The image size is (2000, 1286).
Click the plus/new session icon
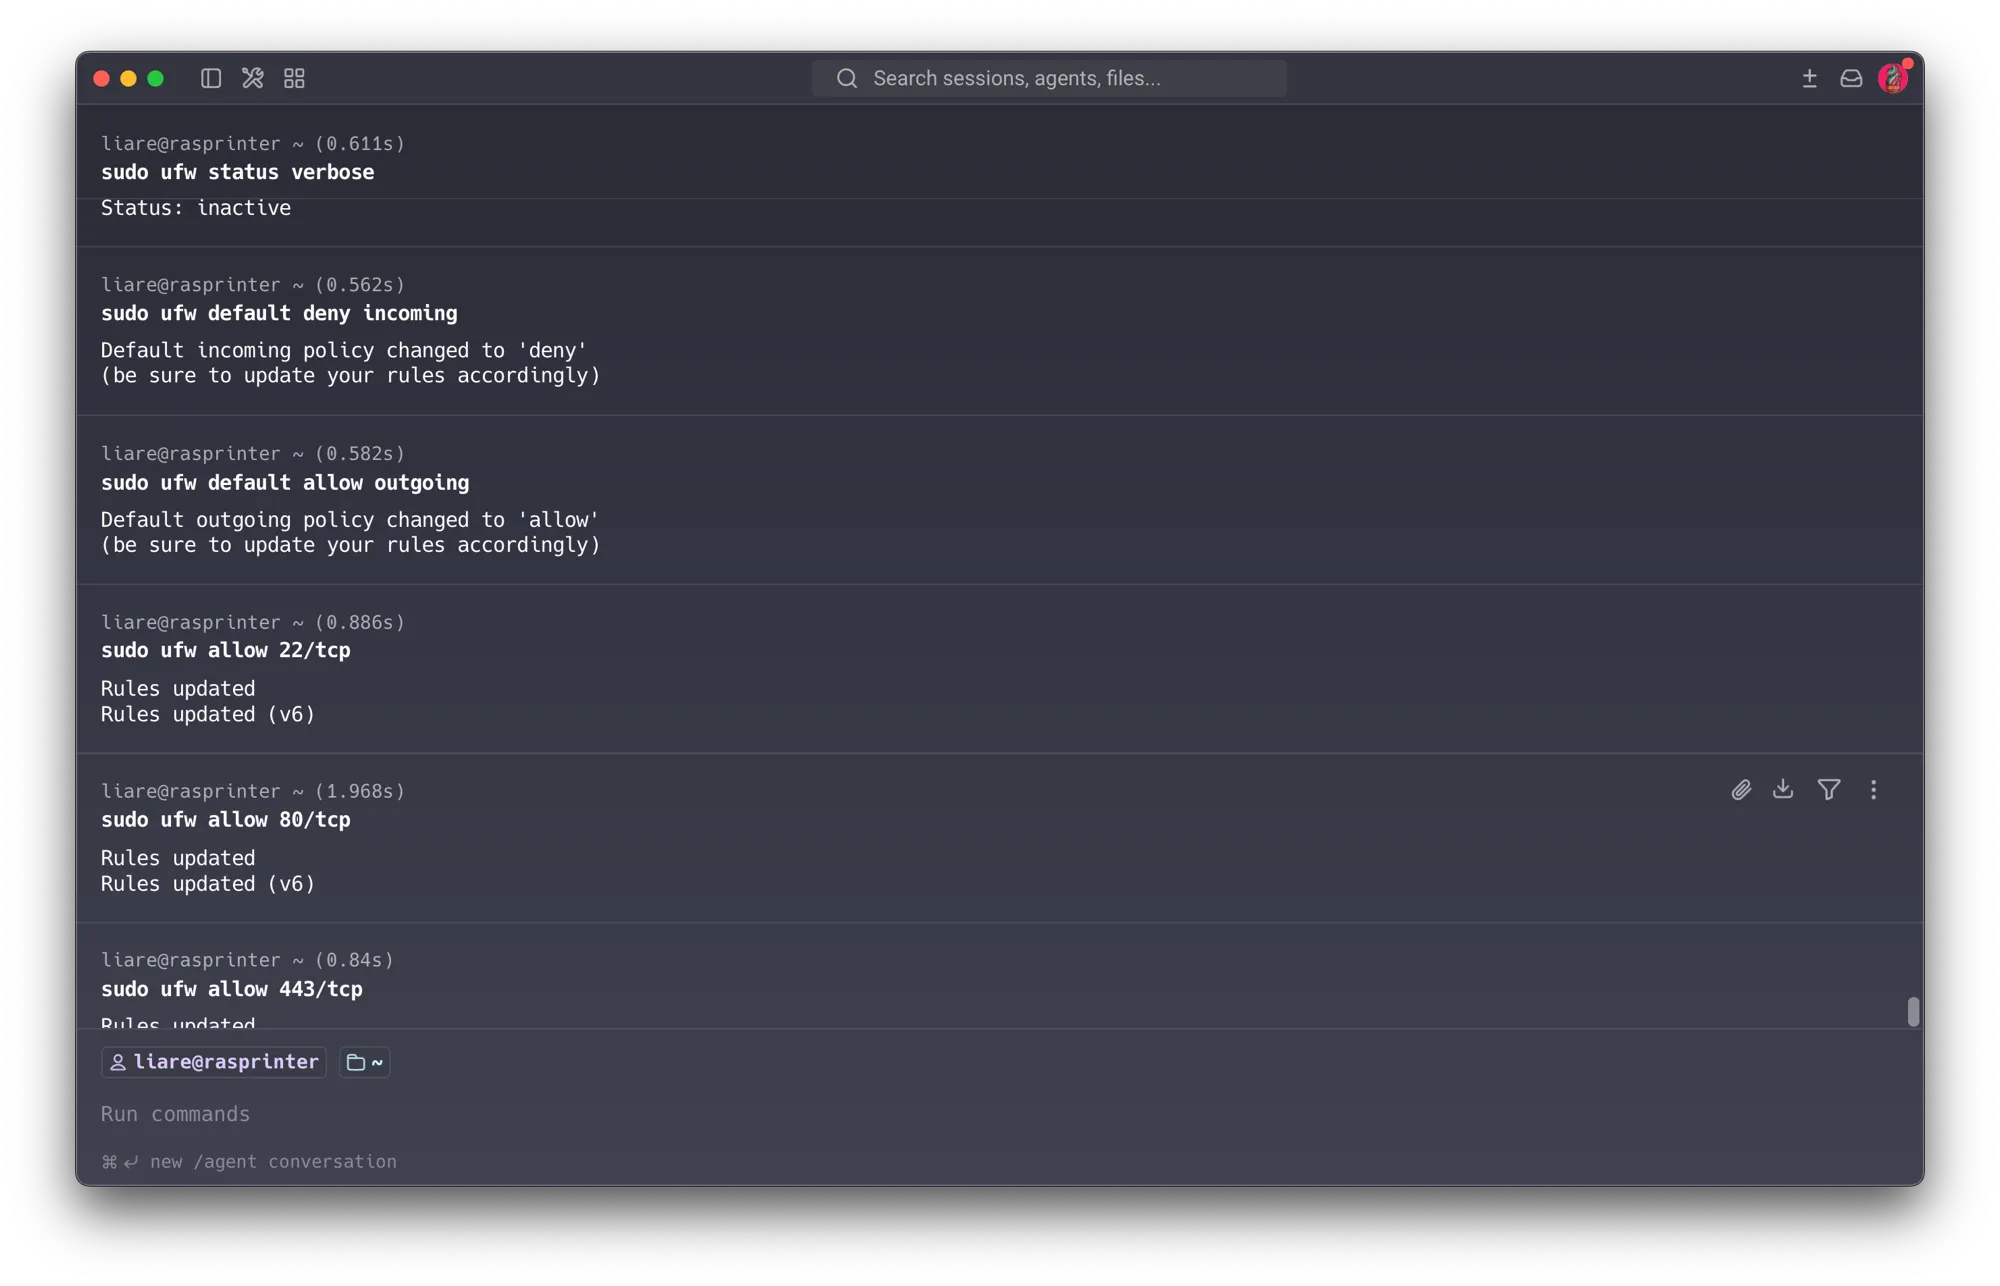[x=1809, y=78]
